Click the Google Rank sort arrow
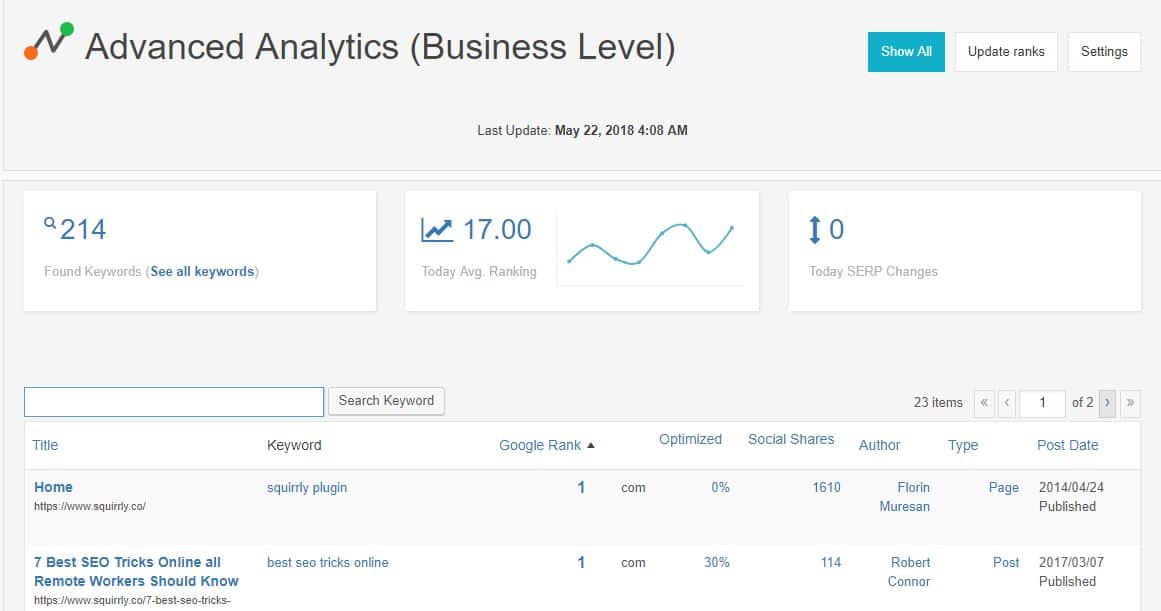 point(591,445)
